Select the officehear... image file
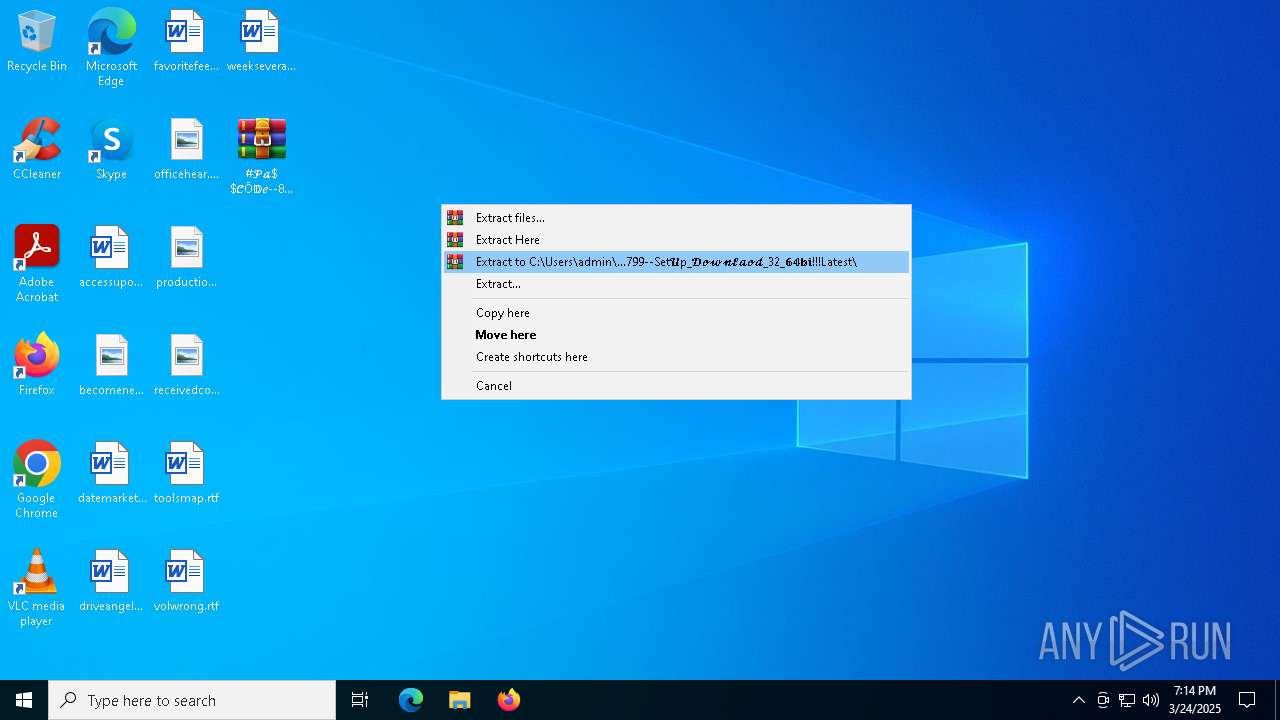This screenshot has height=720, width=1280. pos(186,150)
